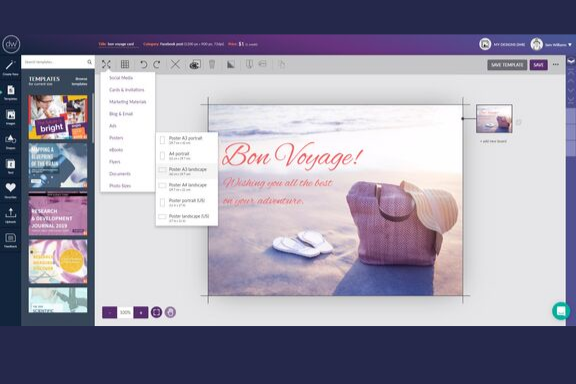
Task: Click the resize design icon in toolbar
Action: tap(106, 65)
